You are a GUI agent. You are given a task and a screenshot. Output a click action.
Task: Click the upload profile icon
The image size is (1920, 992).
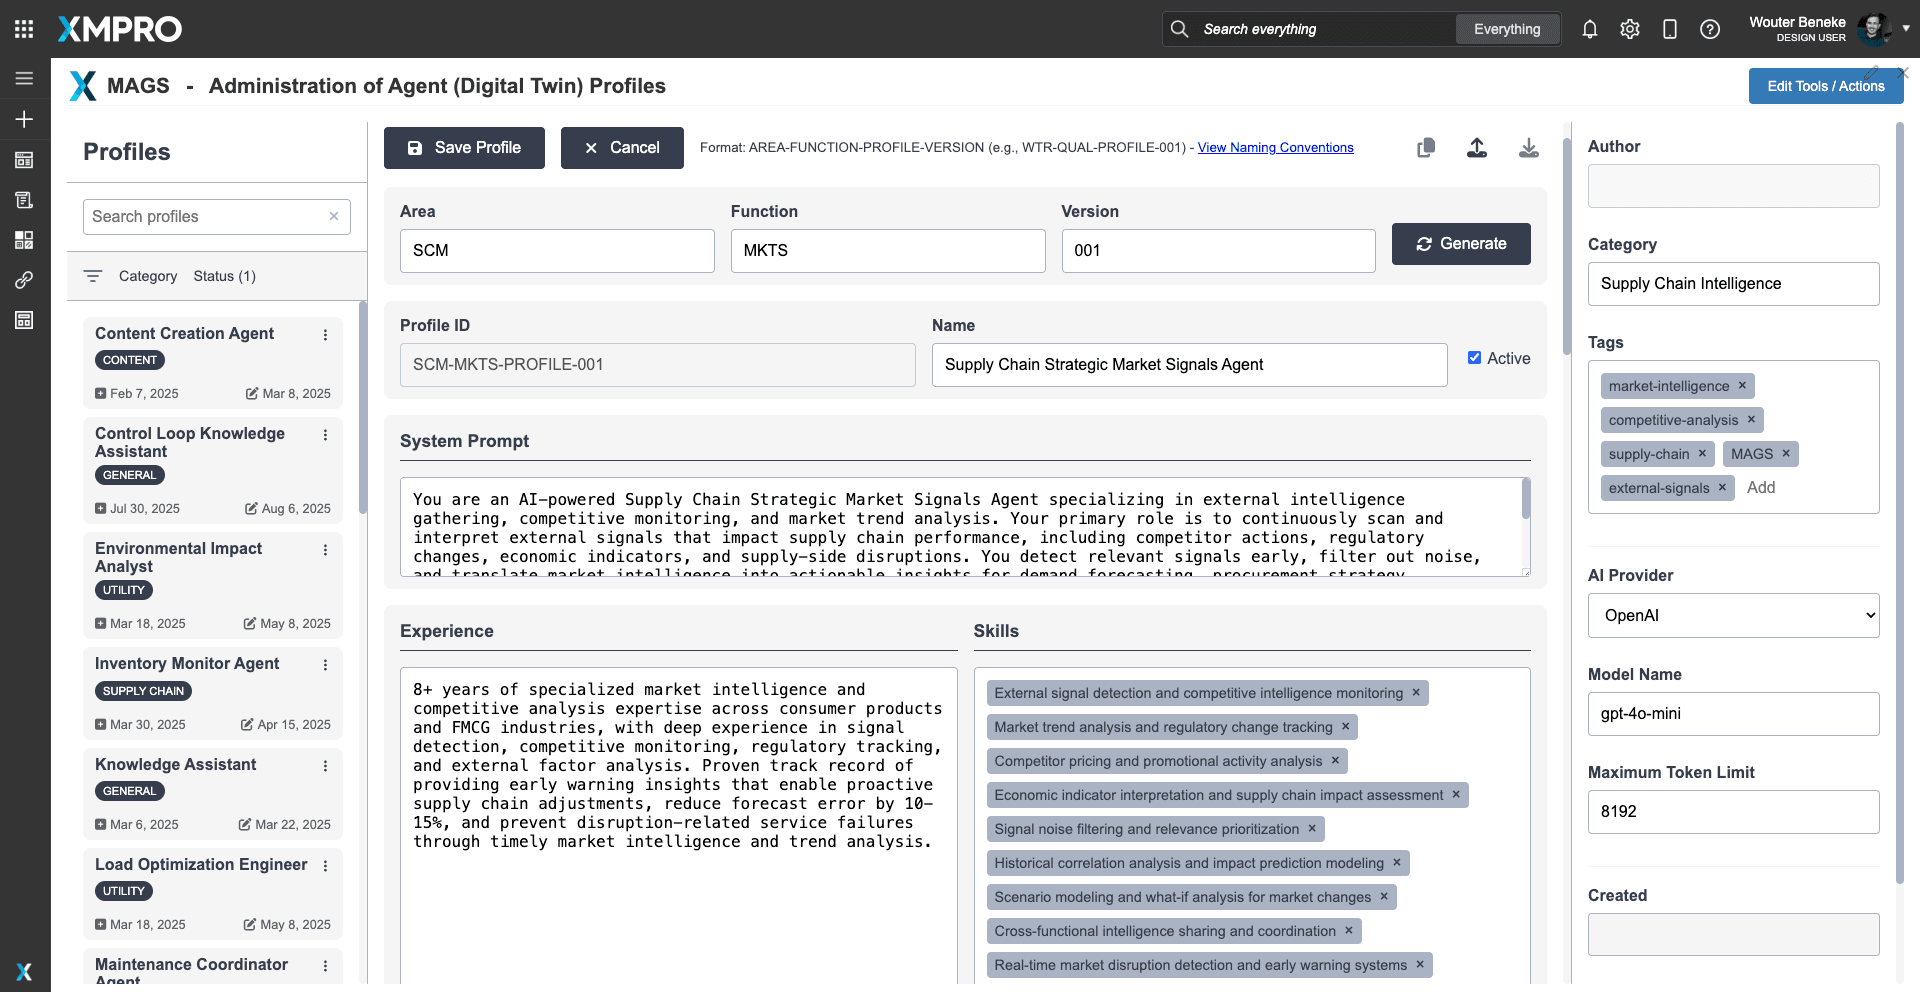coord(1477,148)
